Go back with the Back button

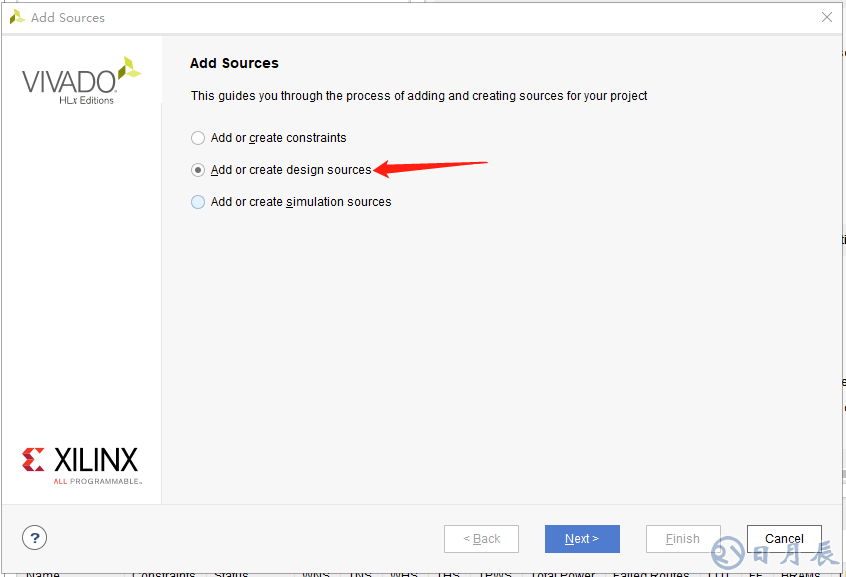coord(481,539)
